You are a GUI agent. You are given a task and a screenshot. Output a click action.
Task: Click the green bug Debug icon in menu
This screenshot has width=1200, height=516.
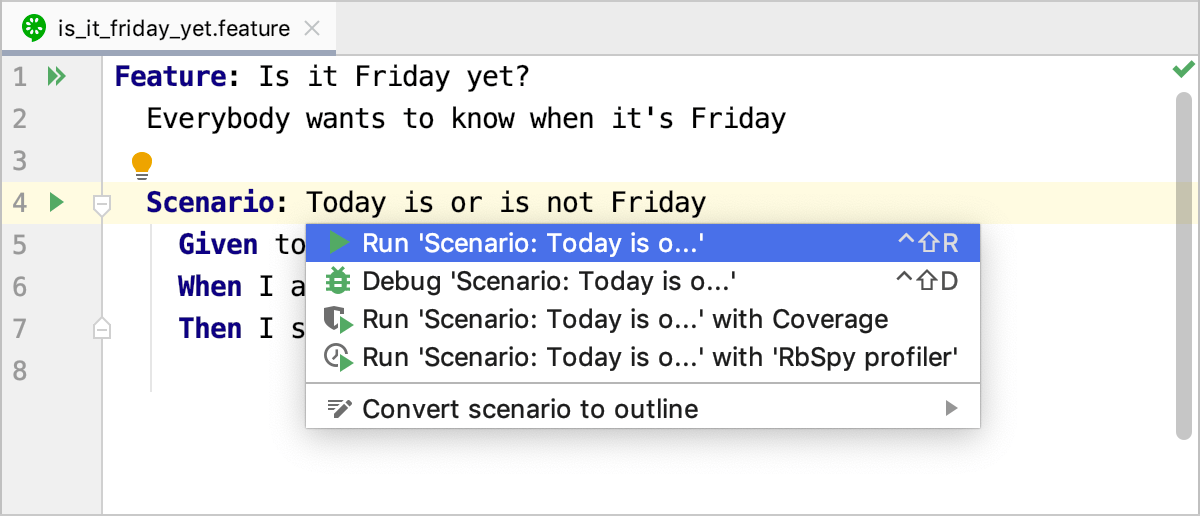click(x=339, y=281)
